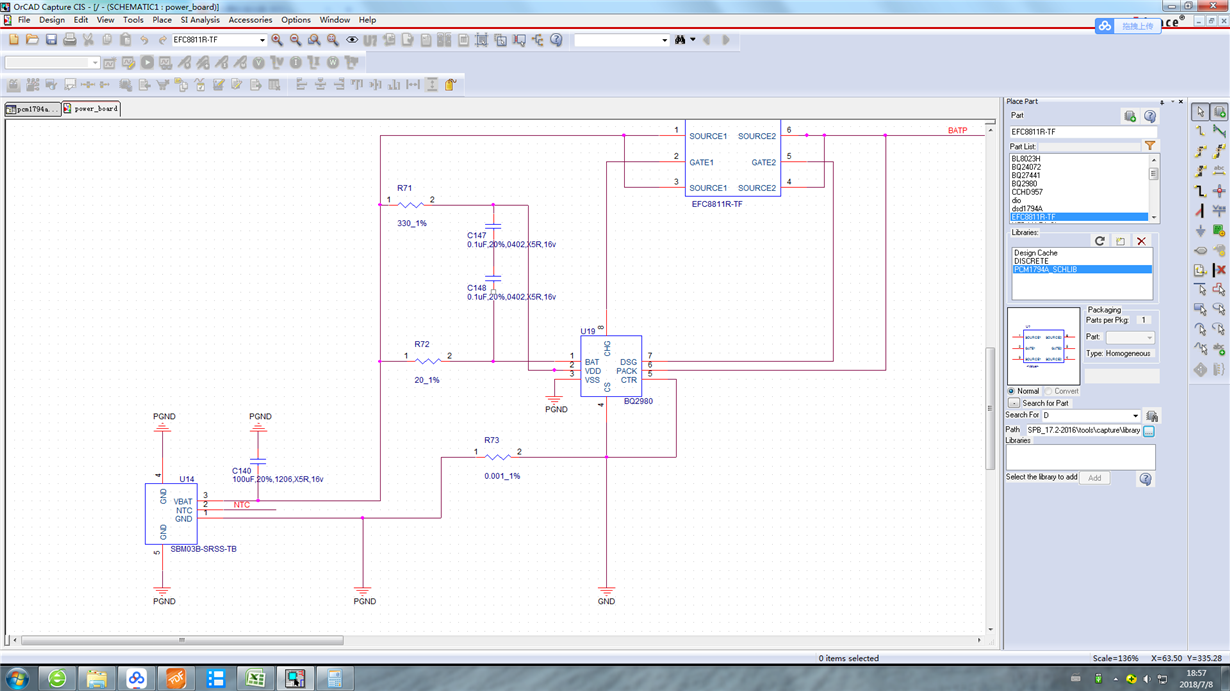
Task: Click the Help question-mark icon in top toolbar
Action: point(556,40)
